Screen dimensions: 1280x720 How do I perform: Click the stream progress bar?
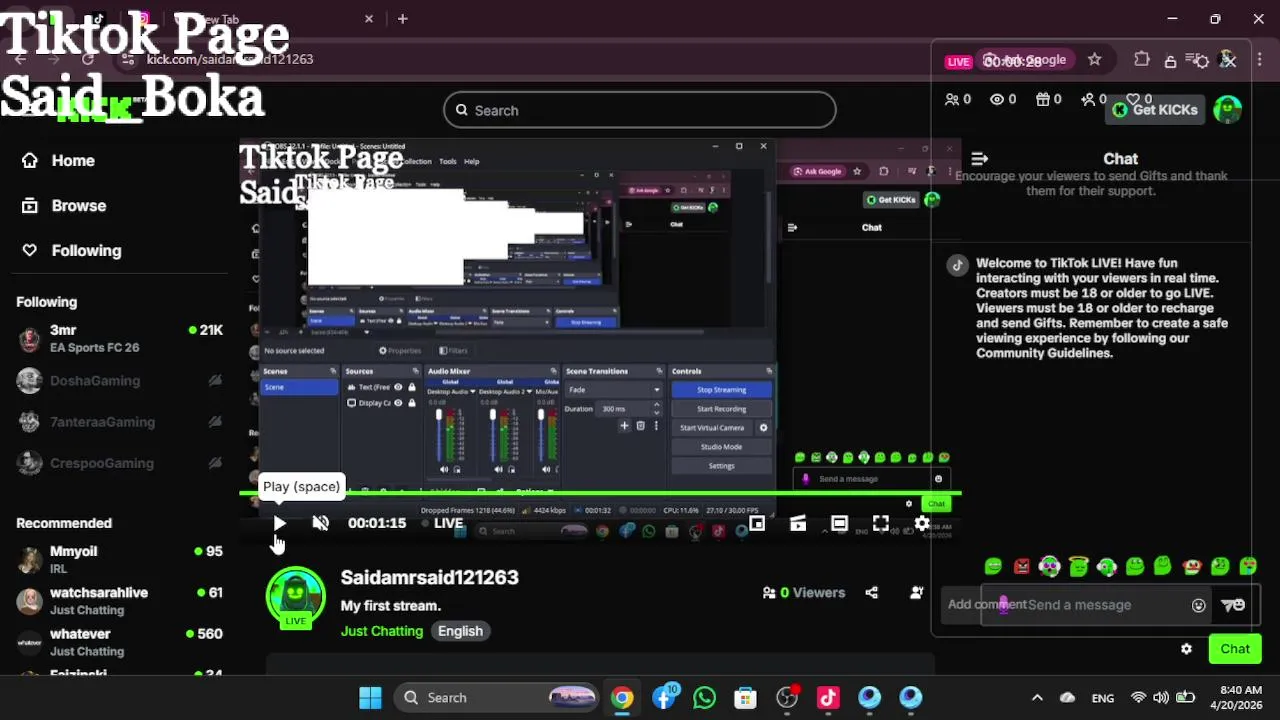600,494
